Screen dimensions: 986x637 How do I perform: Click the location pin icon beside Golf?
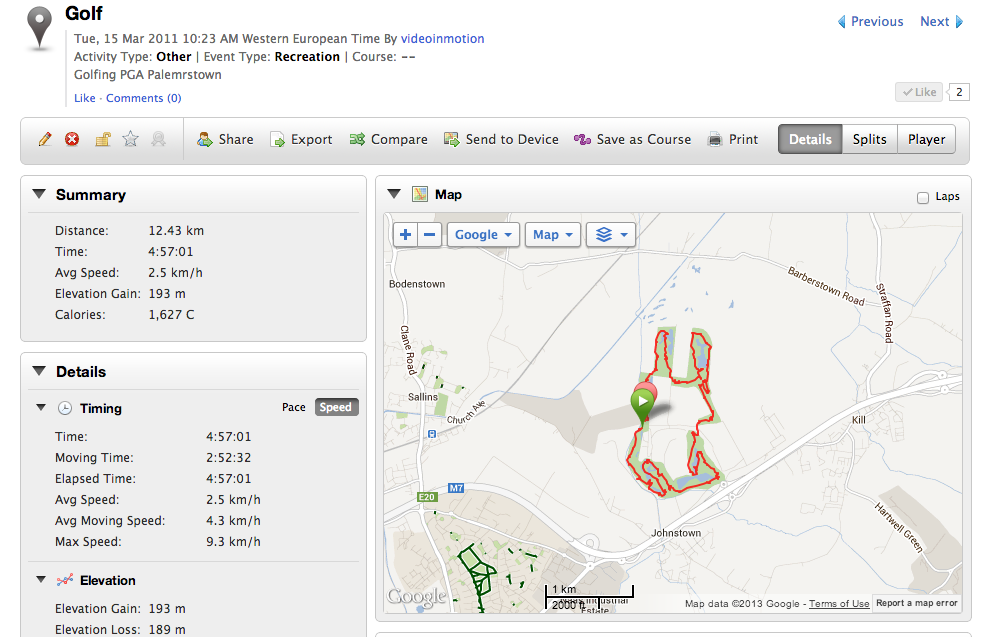(40, 28)
